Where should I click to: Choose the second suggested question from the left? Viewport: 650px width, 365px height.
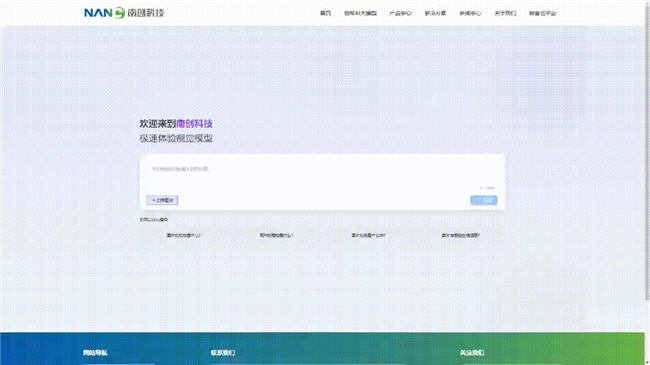(x=276, y=235)
